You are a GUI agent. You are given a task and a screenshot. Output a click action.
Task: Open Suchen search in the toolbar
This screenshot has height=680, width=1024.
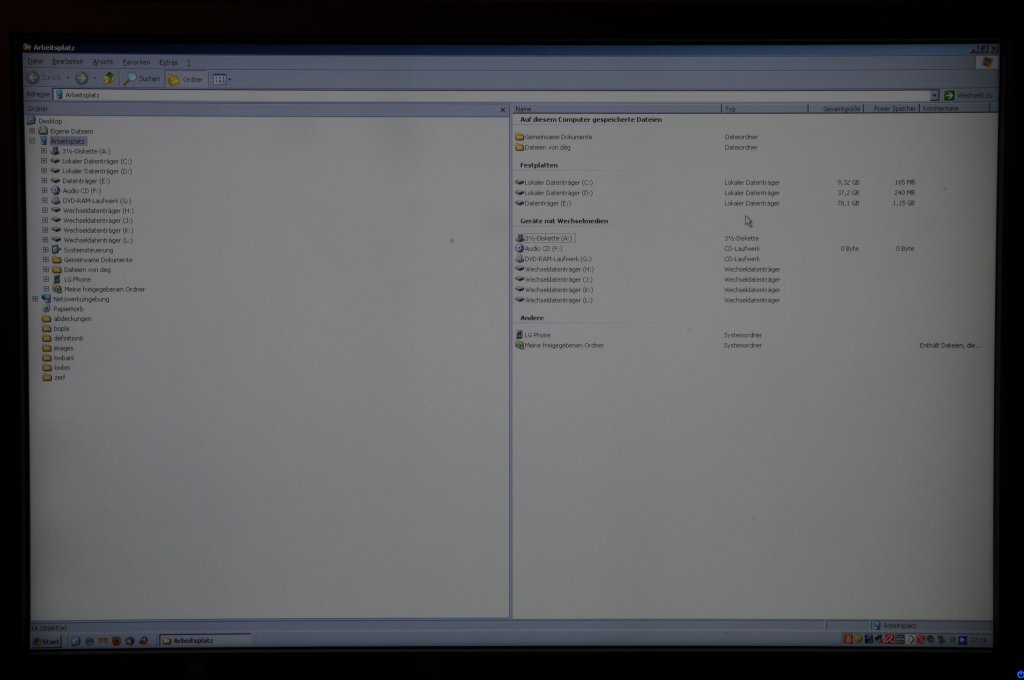point(142,78)
